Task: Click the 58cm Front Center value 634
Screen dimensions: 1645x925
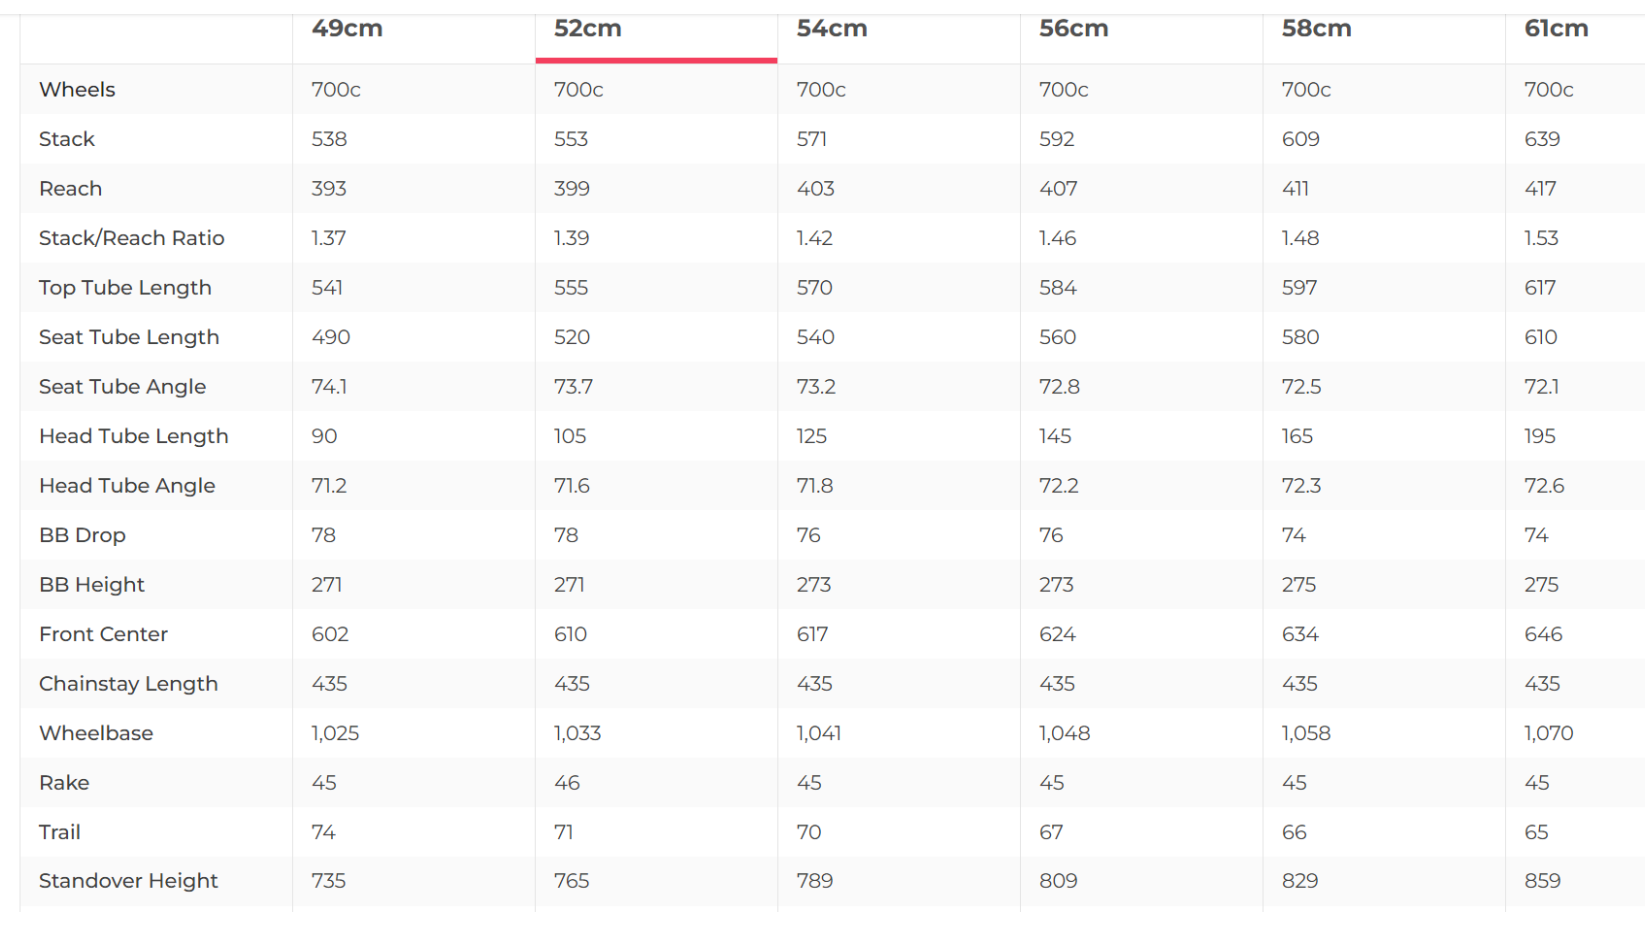Action: pyautogui.click(x=1300, y=634)
